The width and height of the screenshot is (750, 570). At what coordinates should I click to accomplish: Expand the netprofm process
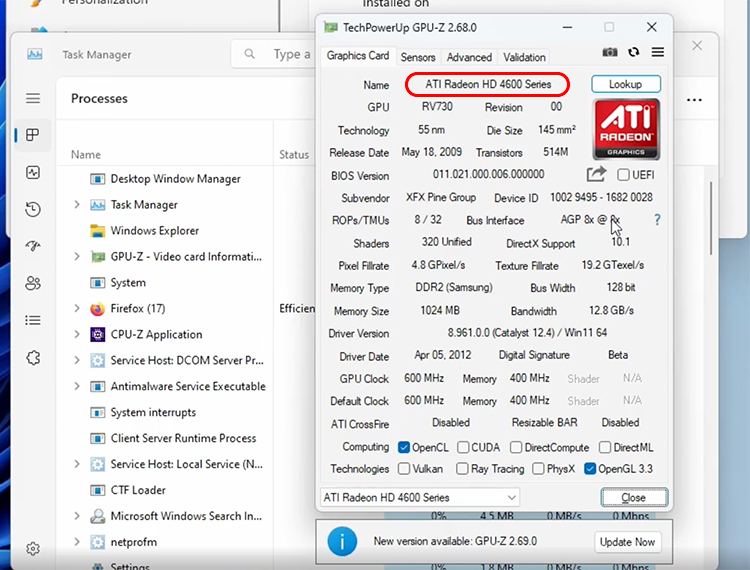(77, 542)
